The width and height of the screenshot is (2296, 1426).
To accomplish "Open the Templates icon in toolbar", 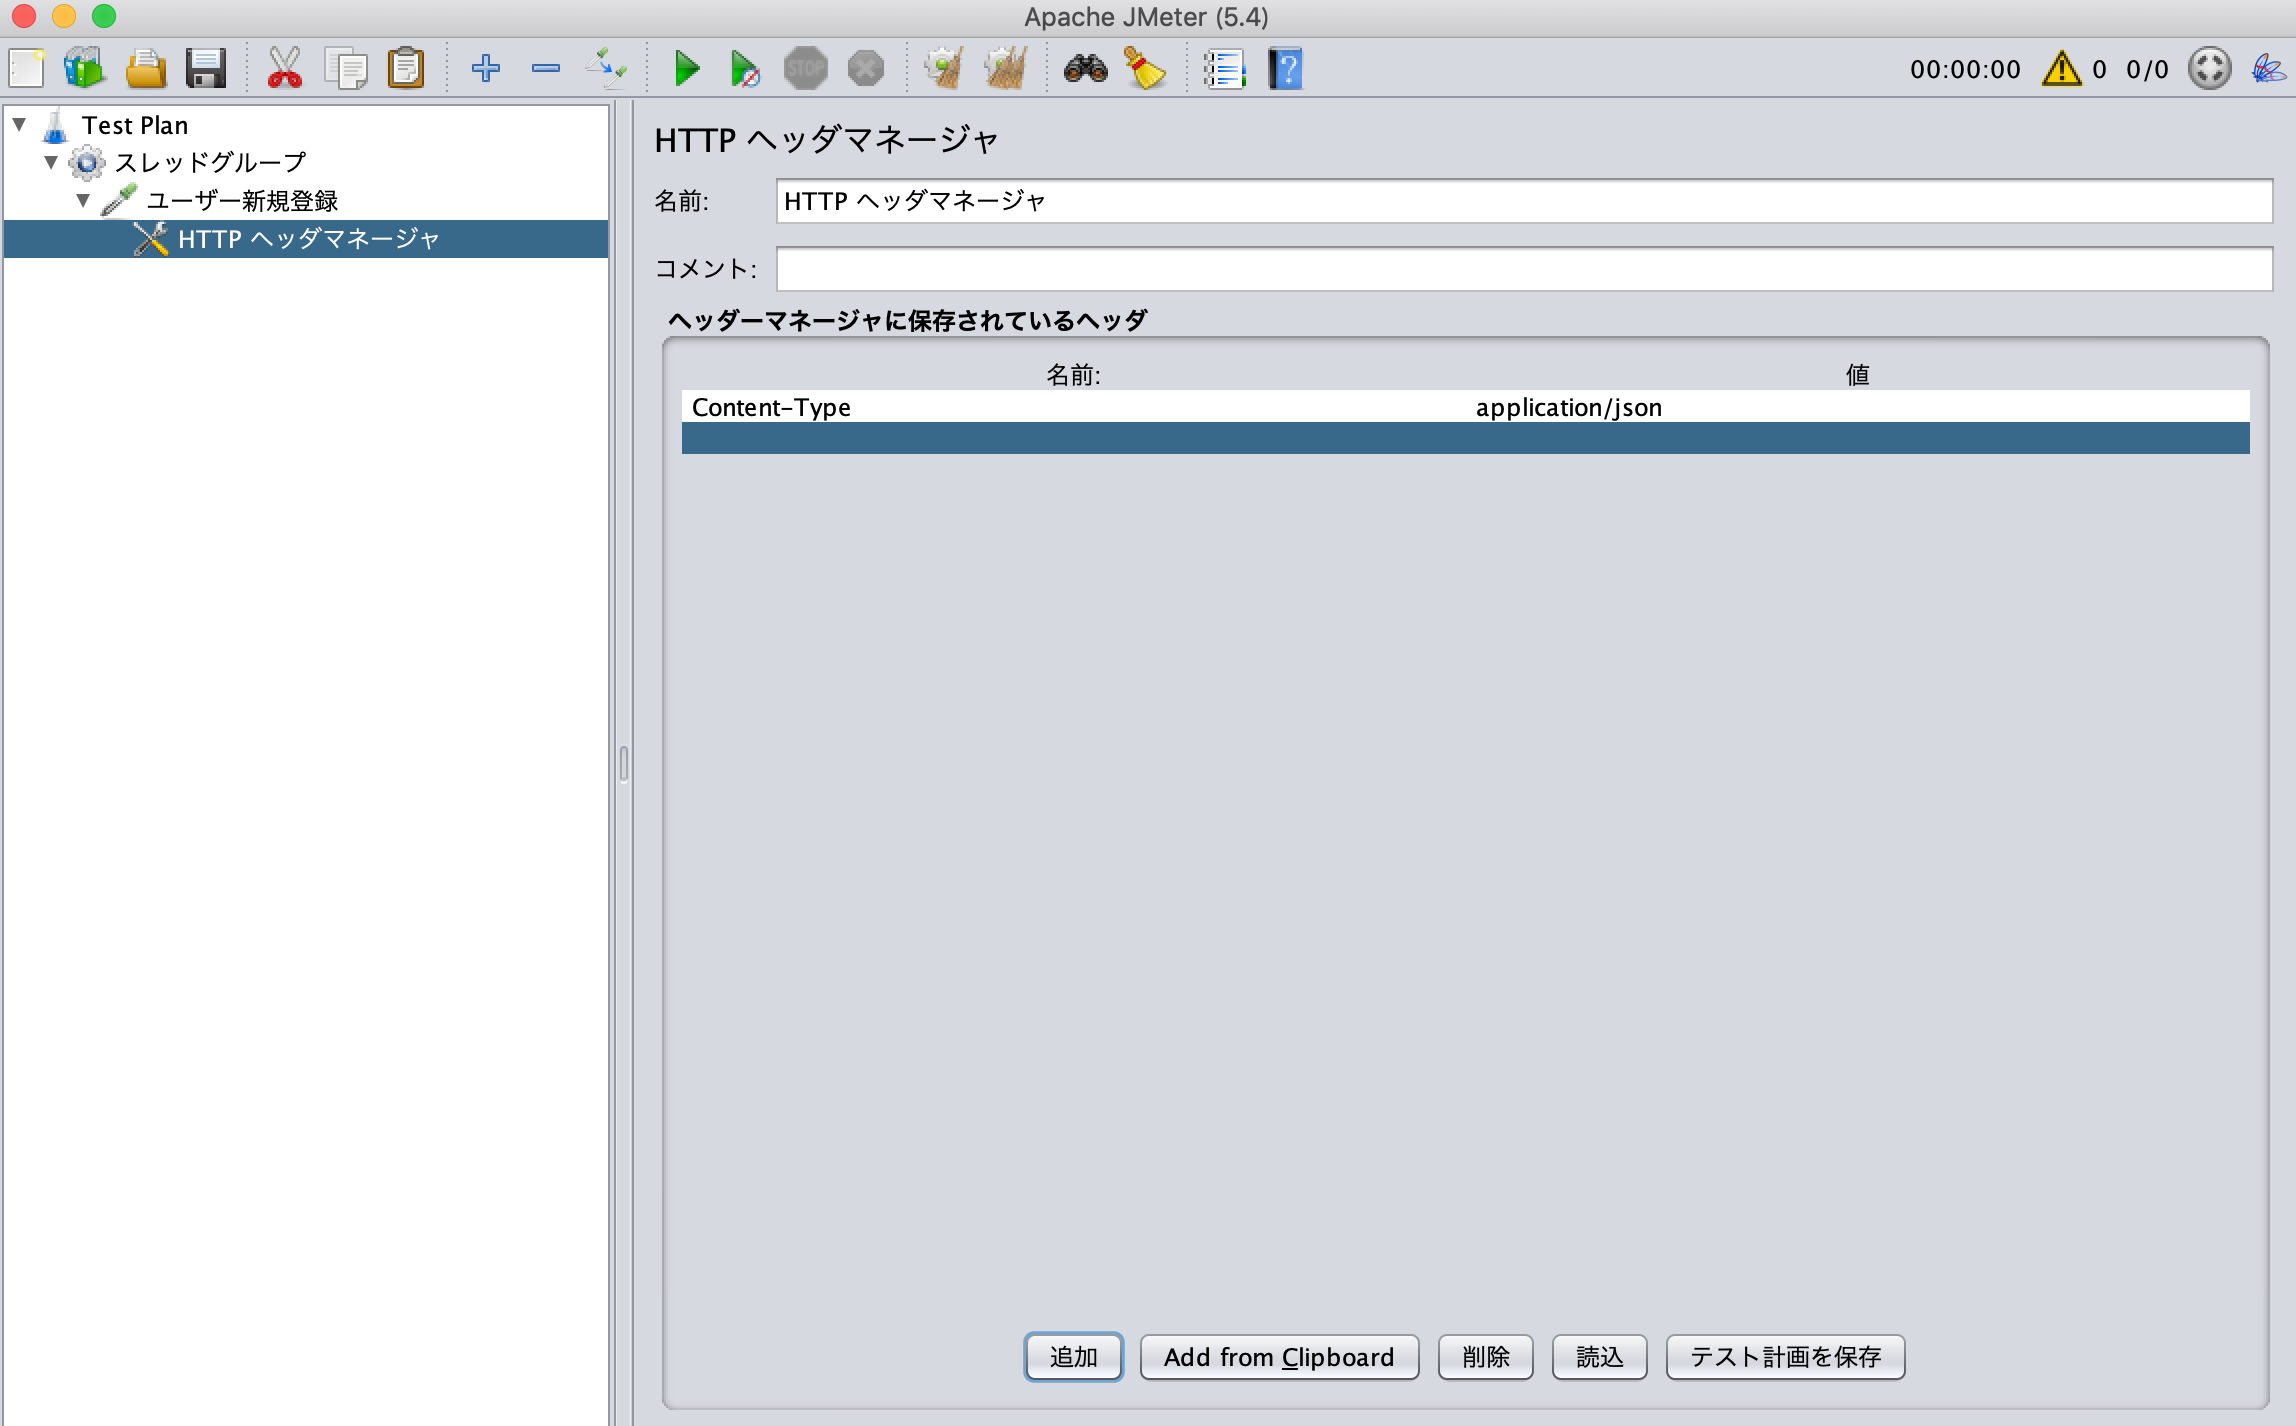I will point(85,69).
